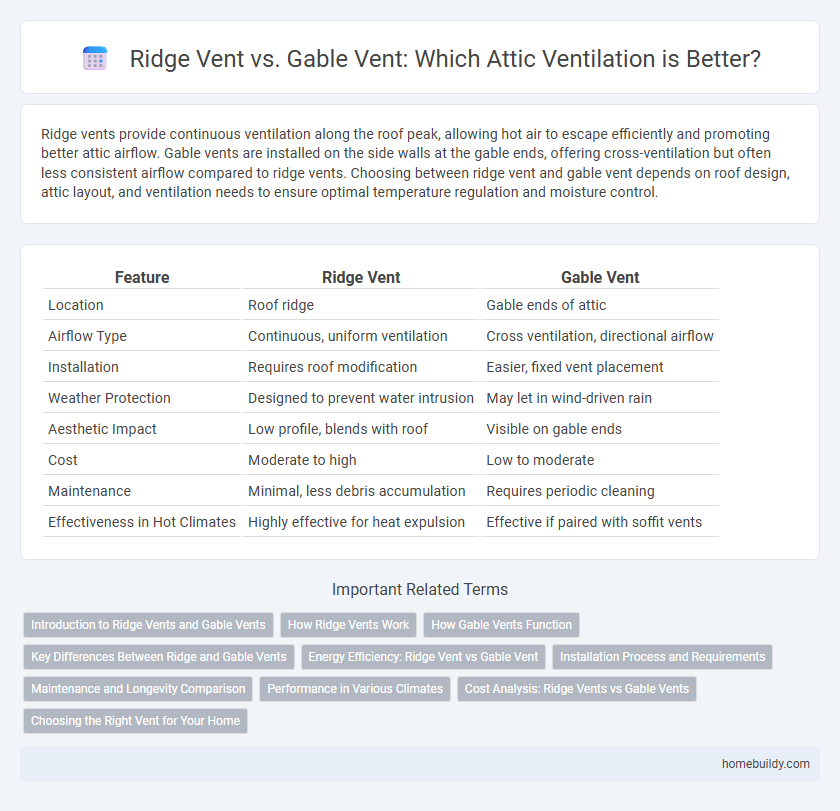Click the Gable Vent column header
This screenshot has width=840, height=811.
click(x=600, y=277)
